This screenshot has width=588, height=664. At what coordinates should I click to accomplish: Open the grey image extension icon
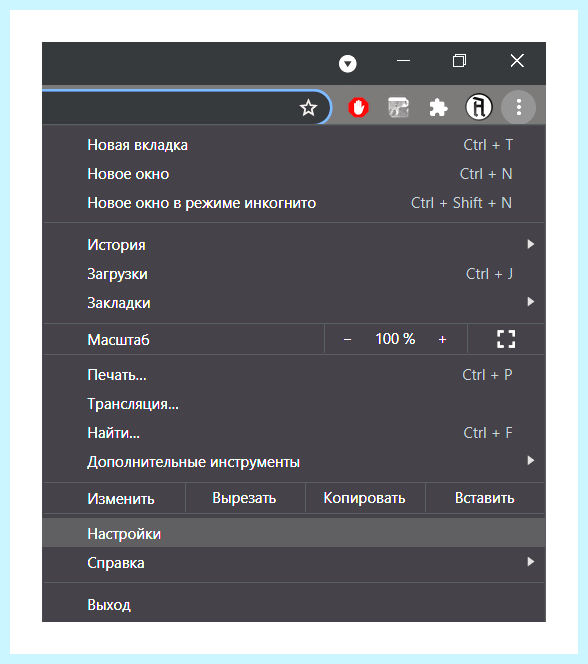click(398, 107)
